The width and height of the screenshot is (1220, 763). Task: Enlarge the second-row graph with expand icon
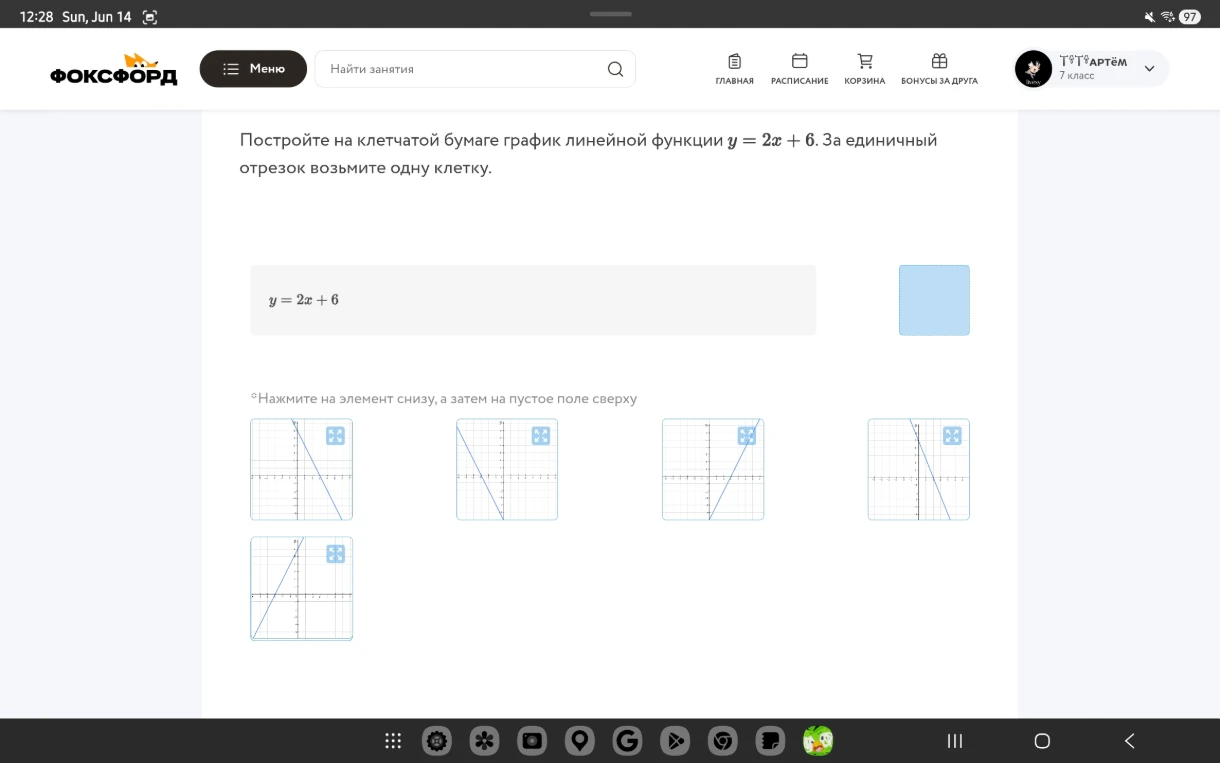[x=335, y=553]
